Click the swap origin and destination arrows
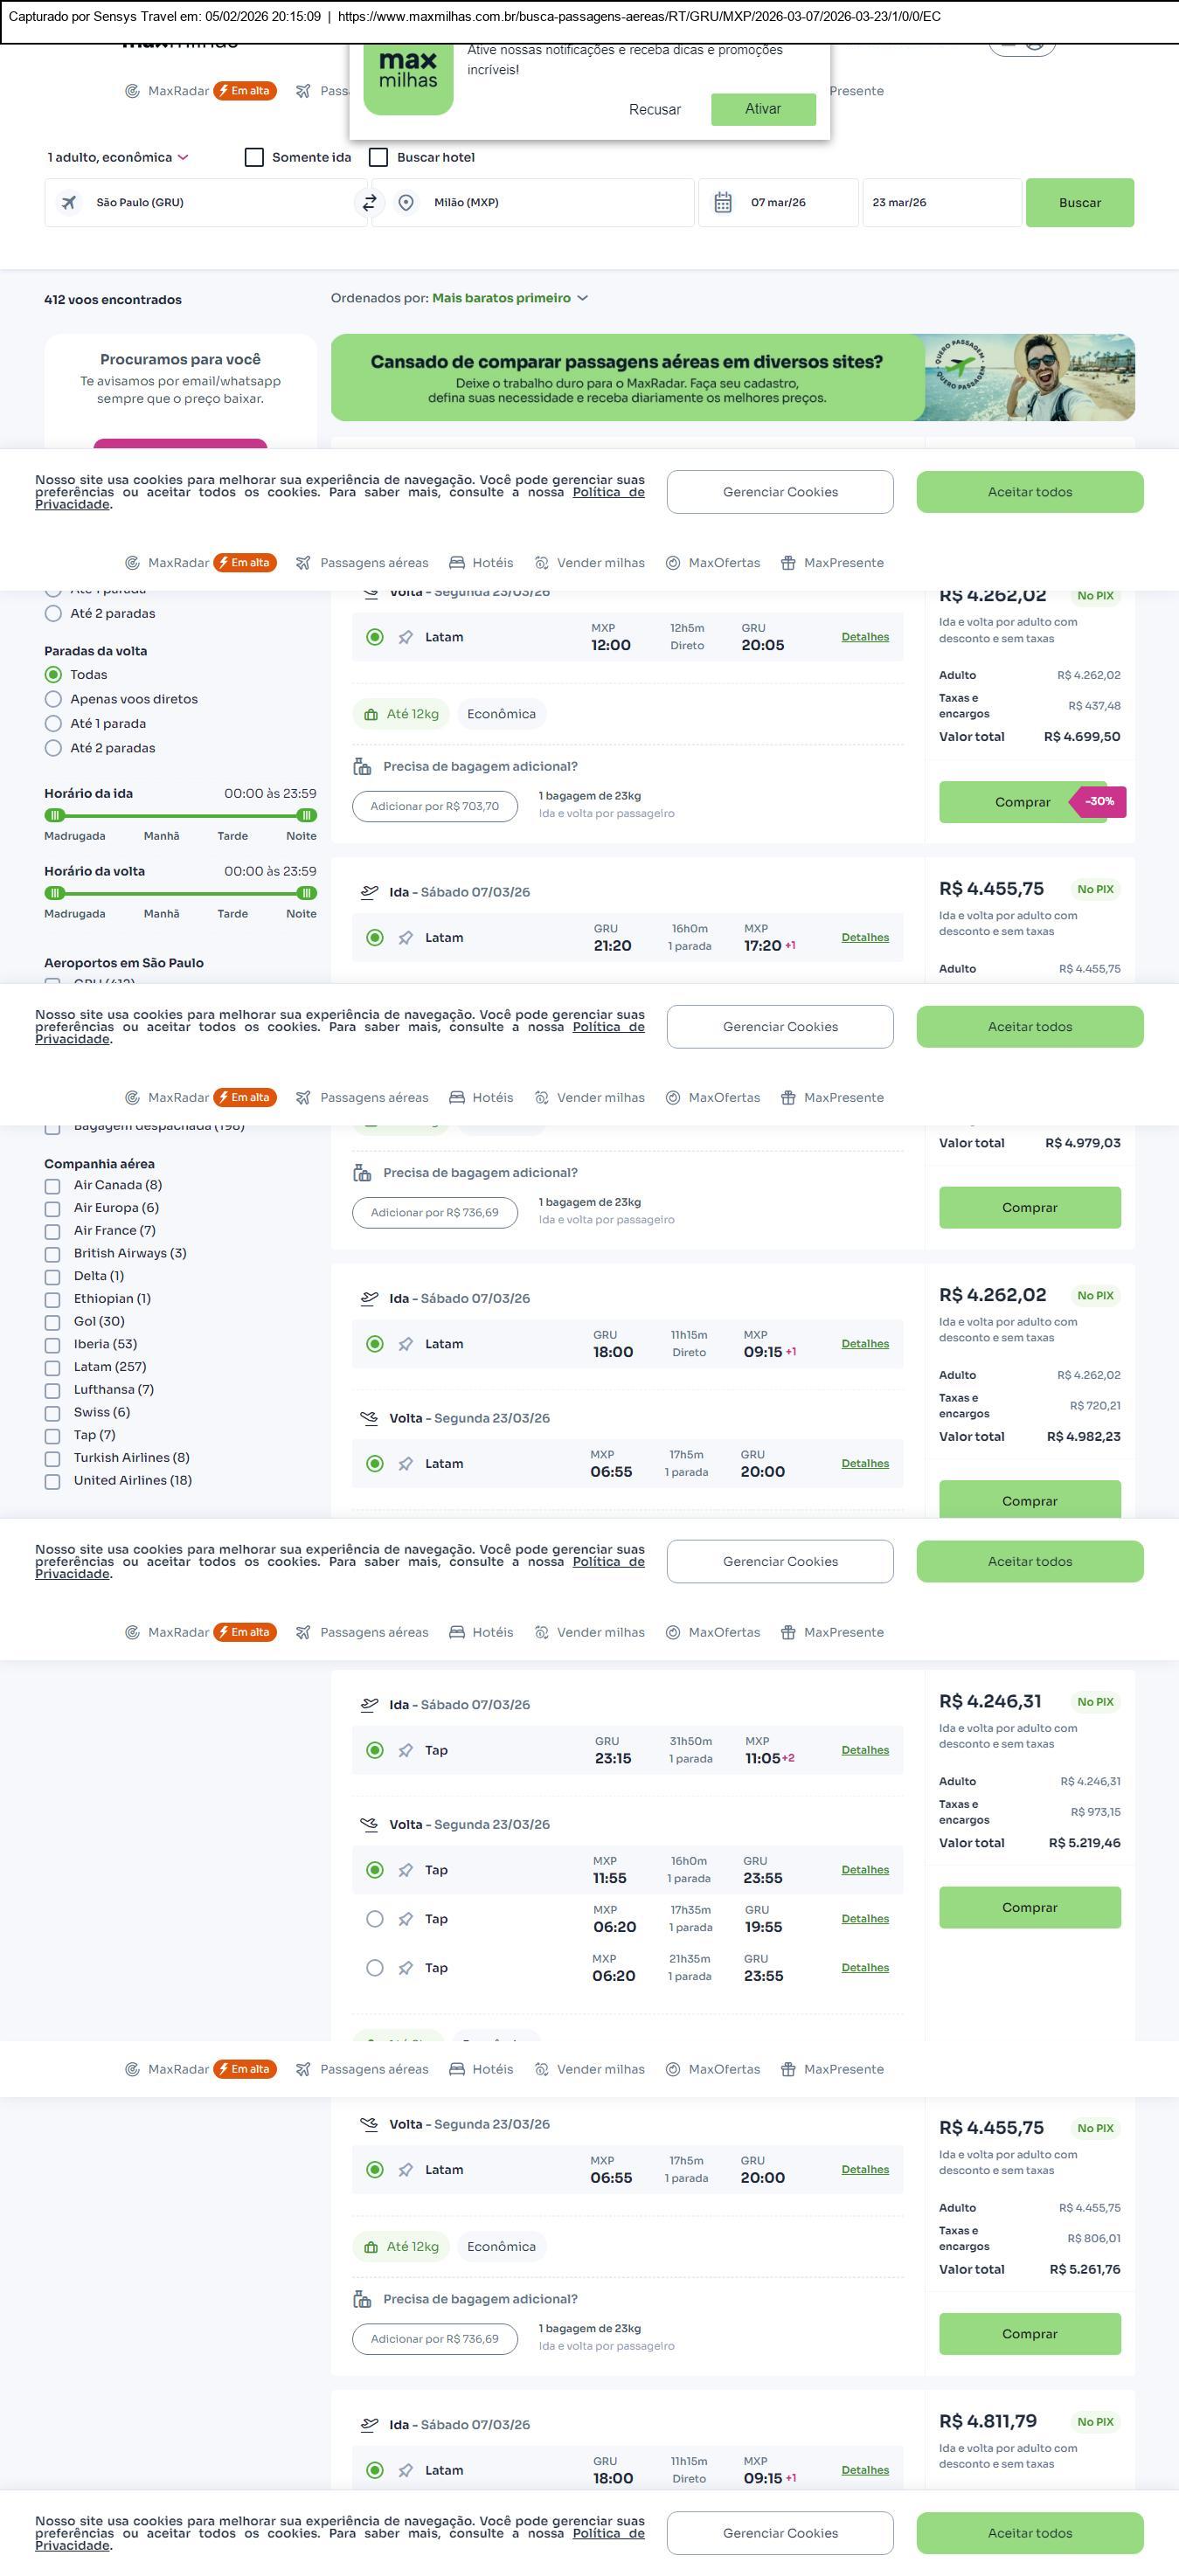Image resolution: width=1179 pixels, height=2576 pixels. tap(369, 203)
